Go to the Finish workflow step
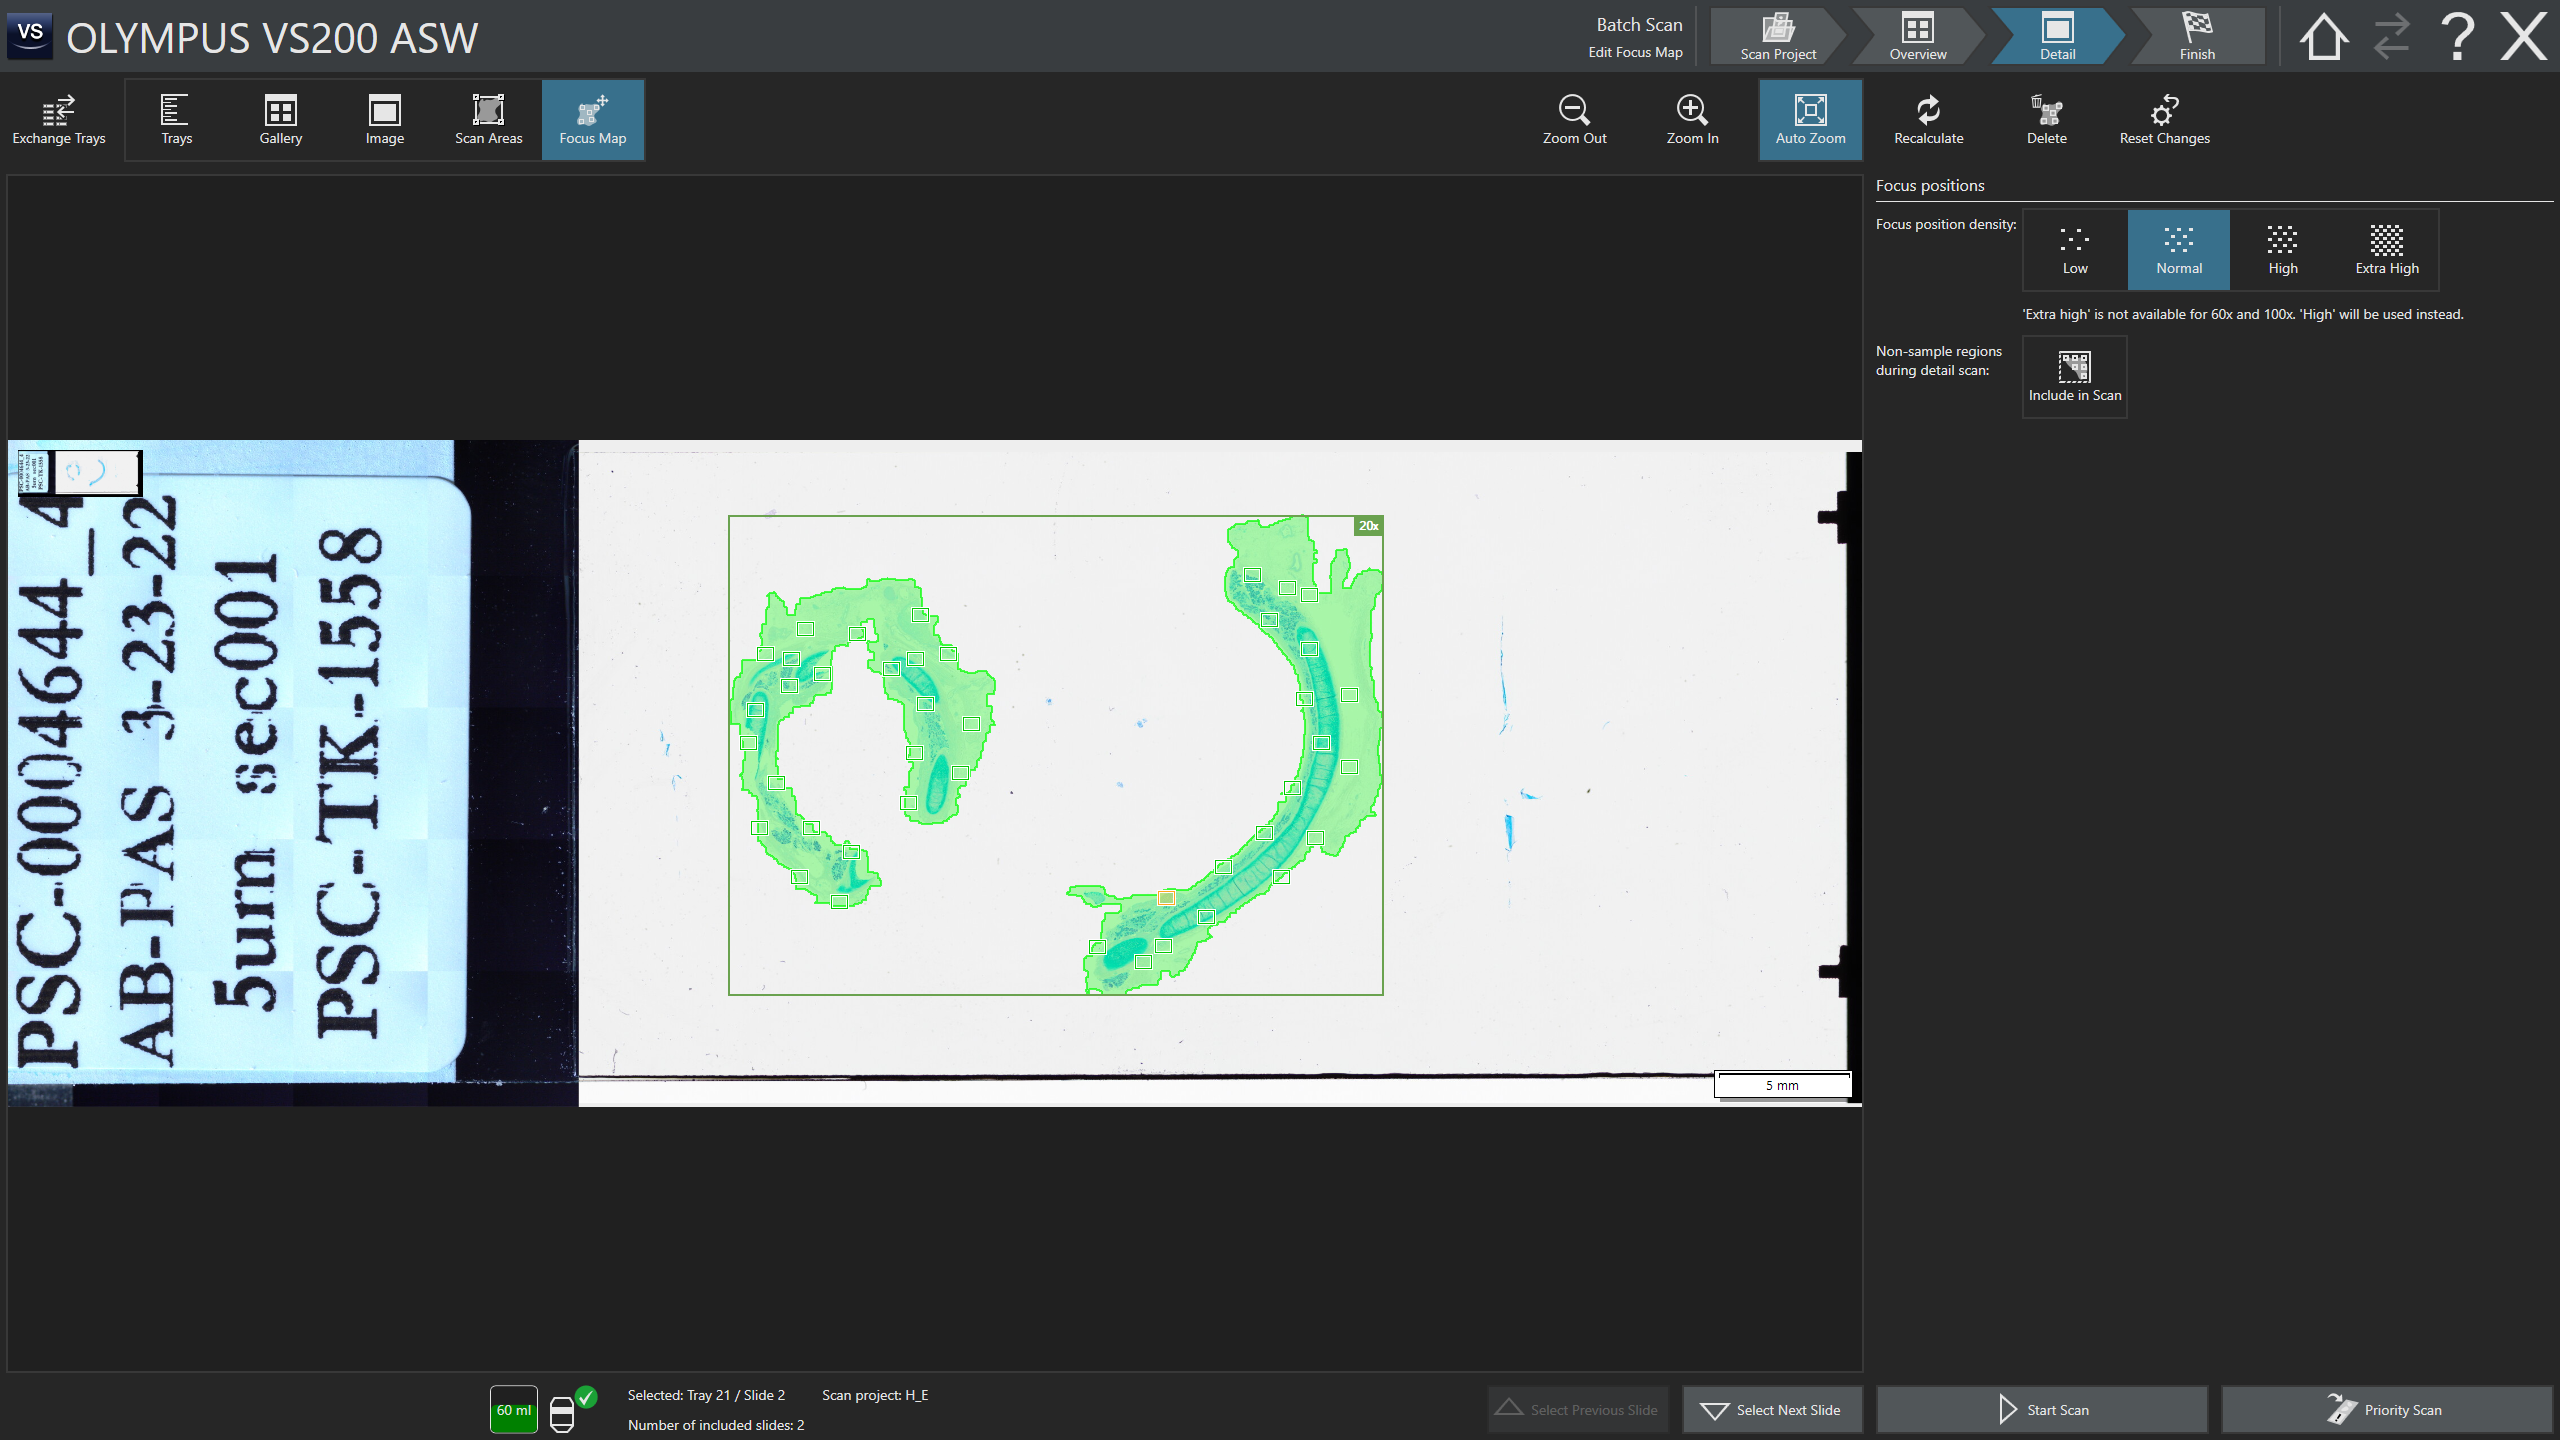The image size is (2560, 1440). coord(2197,37)
